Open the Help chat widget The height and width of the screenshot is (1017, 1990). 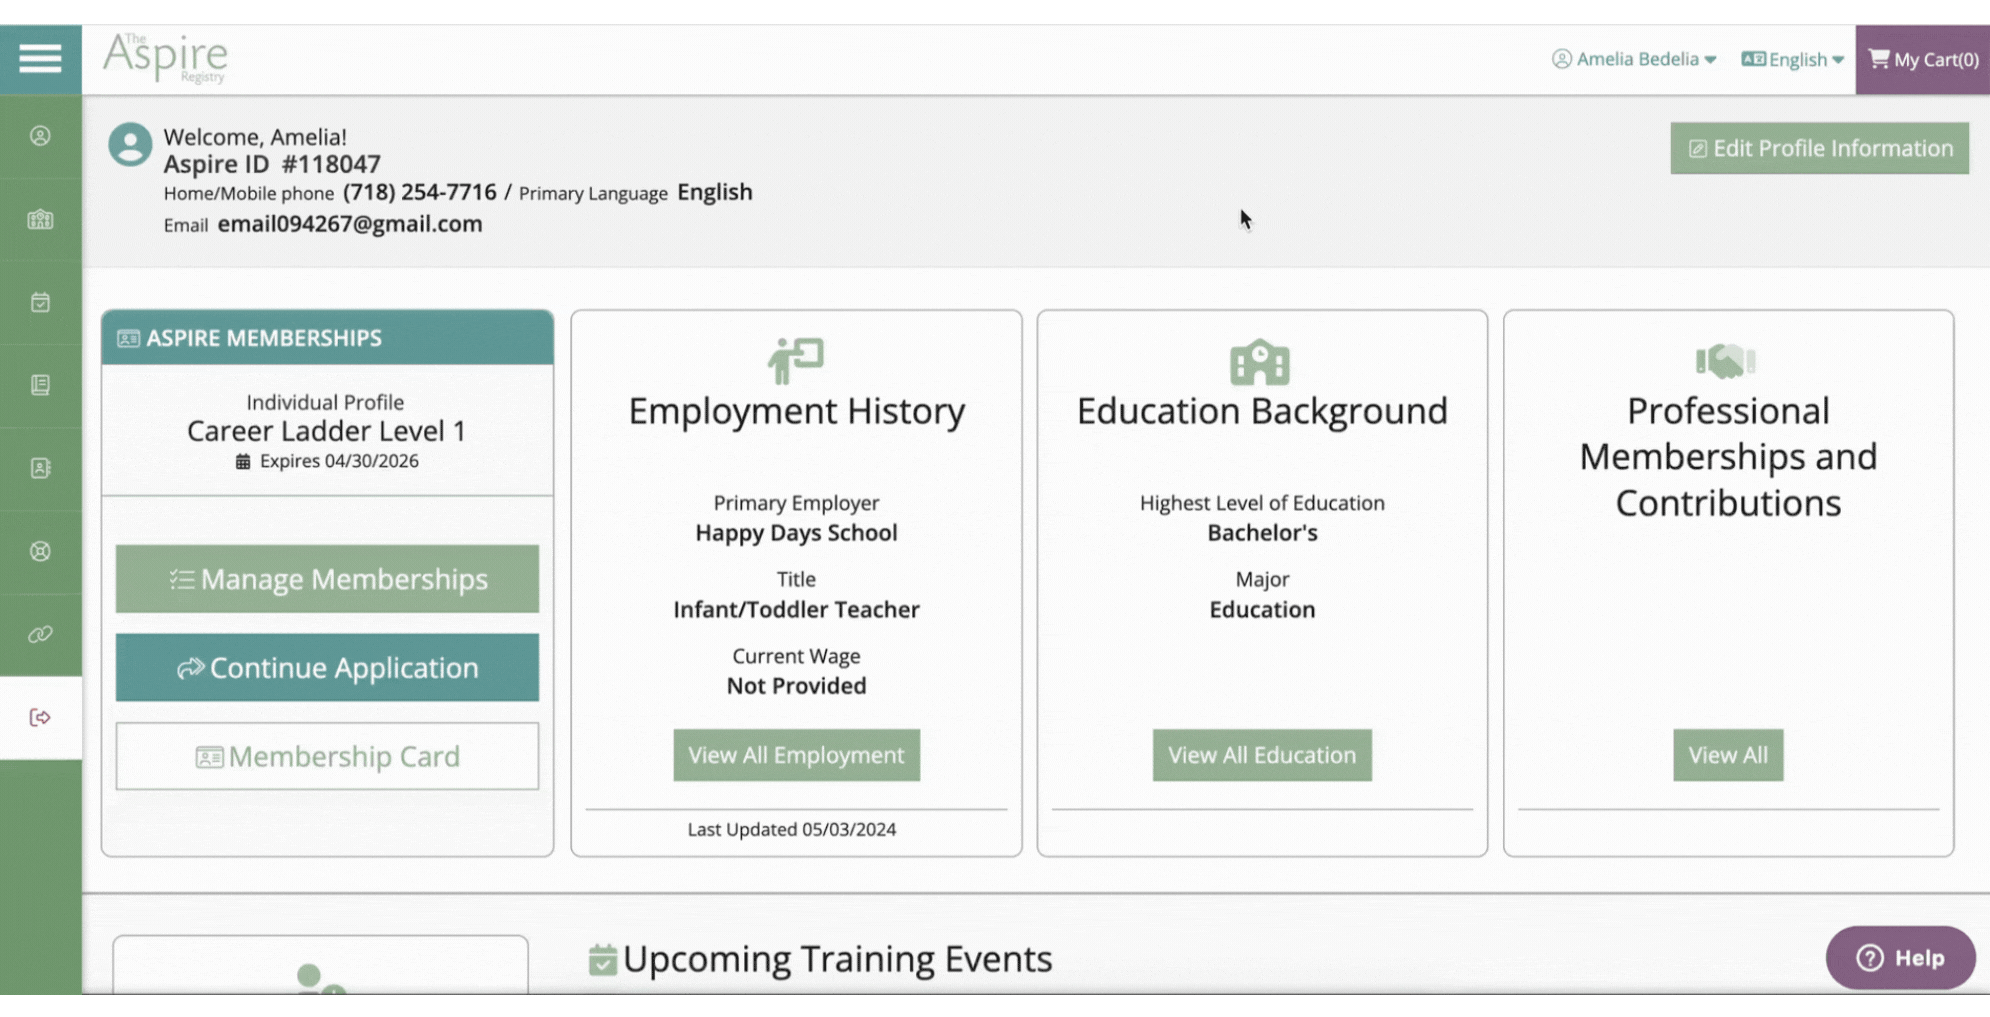pyautogui.click(x=1900, y=957)
